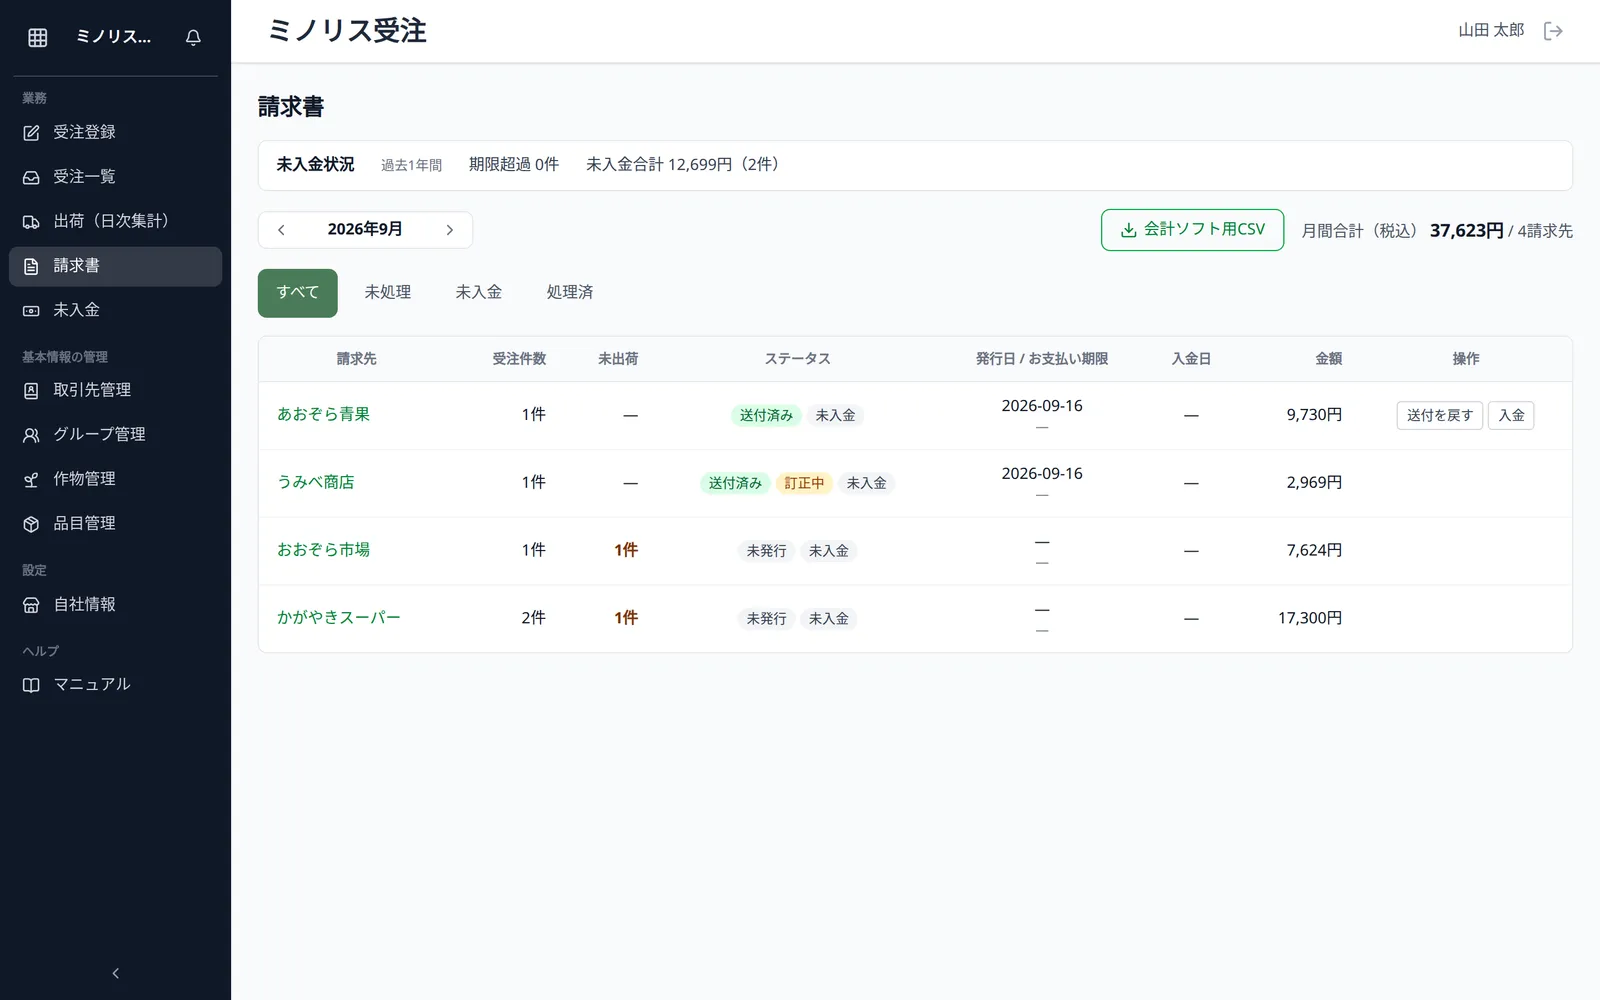Click 1件 未出荷 count for おおぞら市場
The height and width of the screenshot is (1000, 1600).
point(626,550)
